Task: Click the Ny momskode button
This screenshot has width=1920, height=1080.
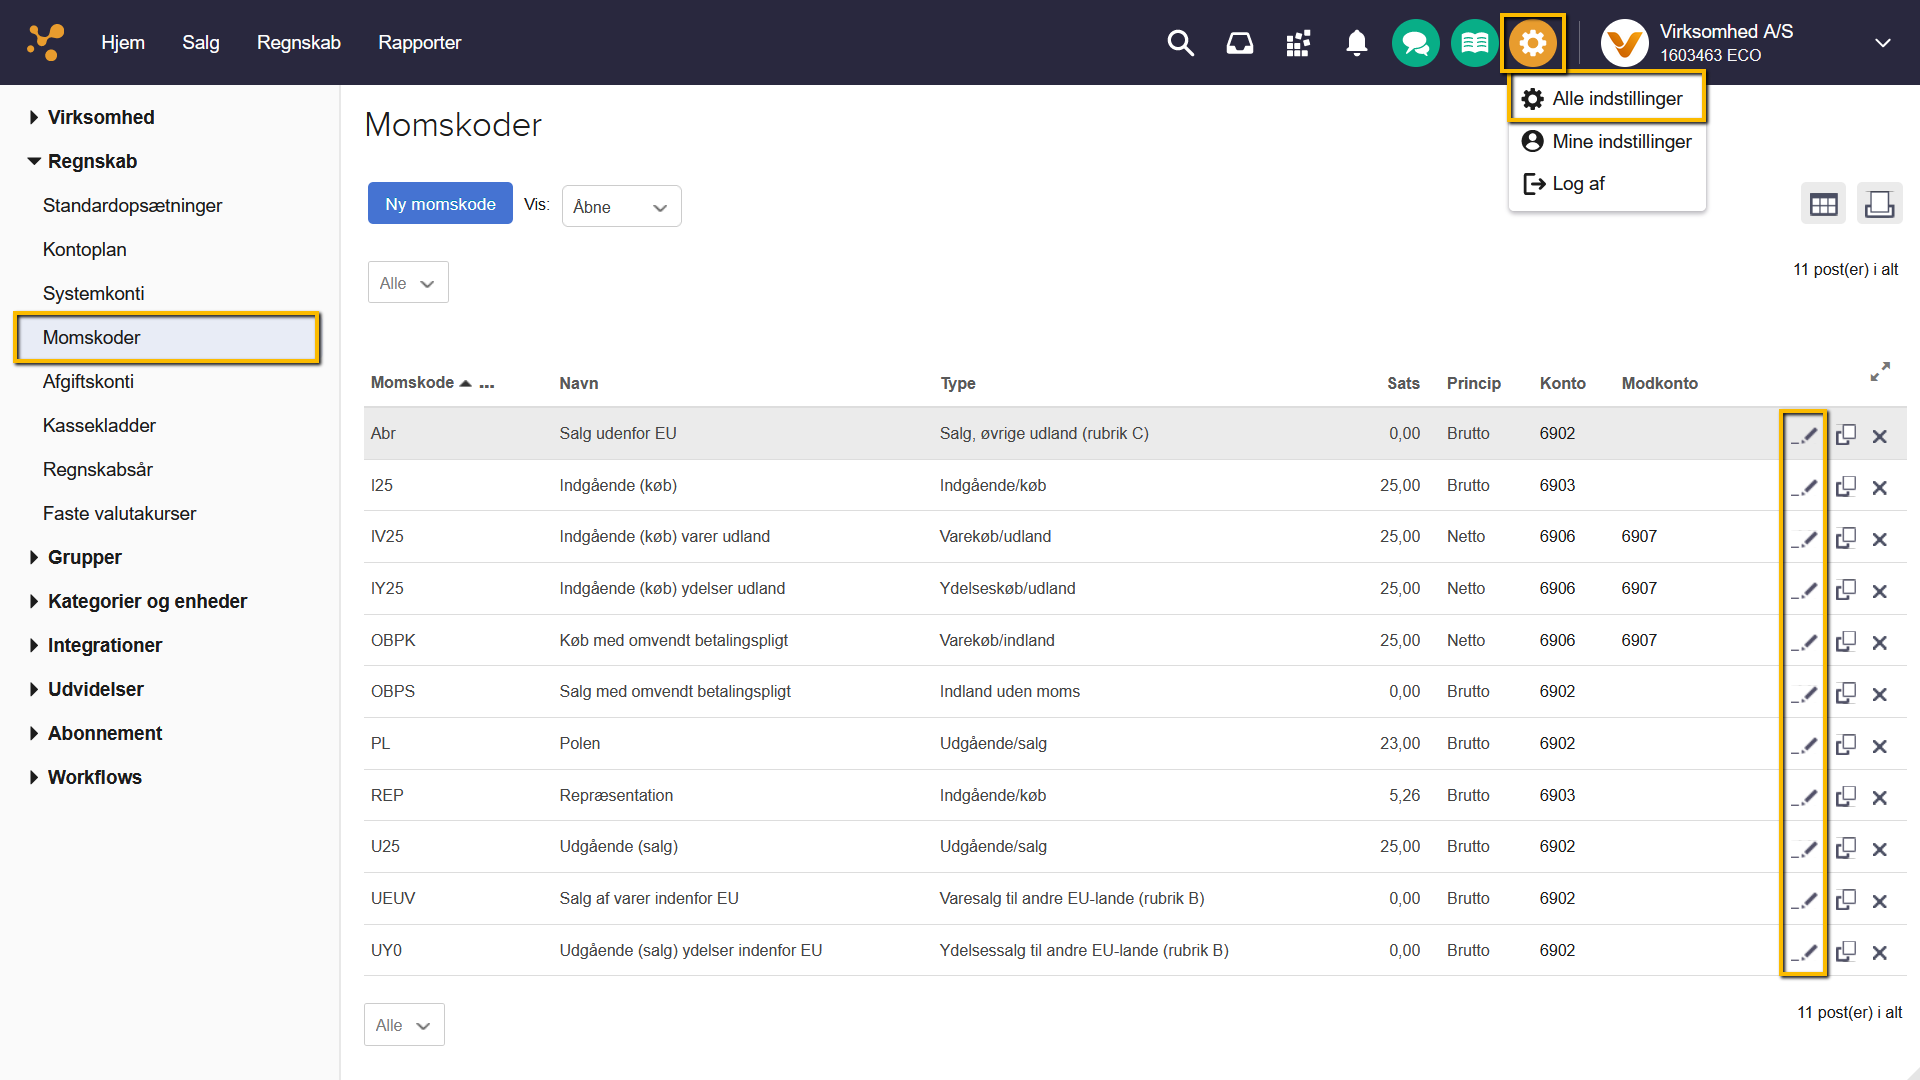Action: [440, 204]
